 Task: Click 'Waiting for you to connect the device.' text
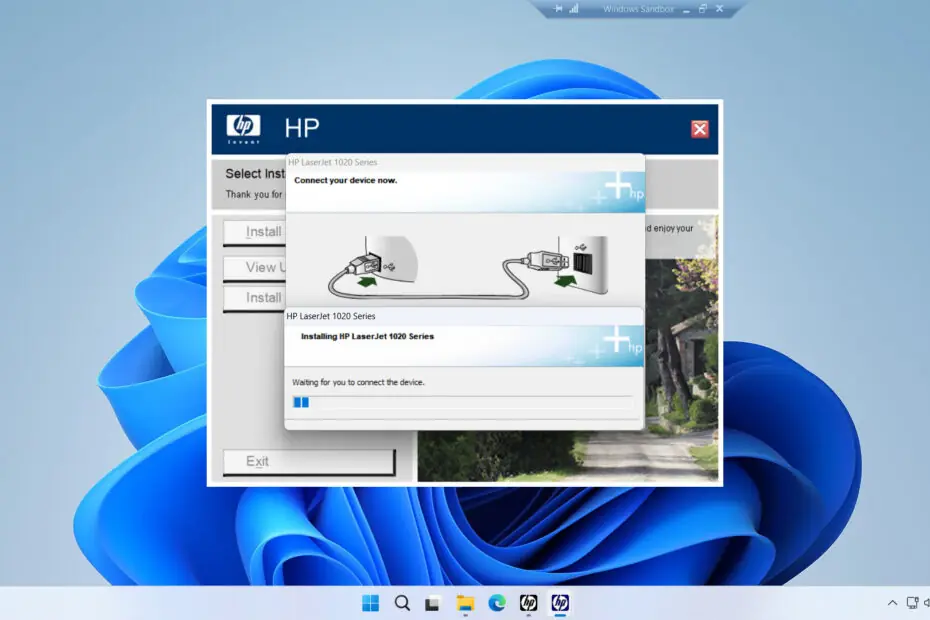(358, 383)
